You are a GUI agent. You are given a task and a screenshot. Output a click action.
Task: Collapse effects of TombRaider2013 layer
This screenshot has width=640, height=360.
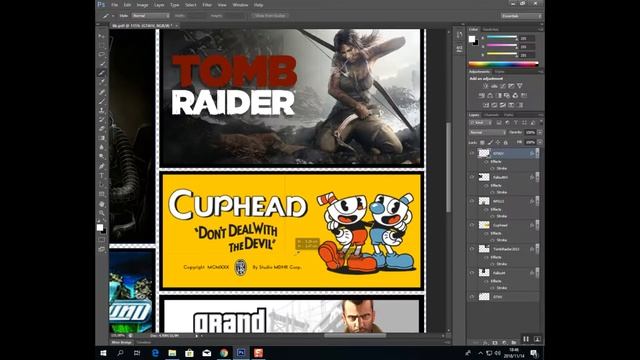click(537, 249)
